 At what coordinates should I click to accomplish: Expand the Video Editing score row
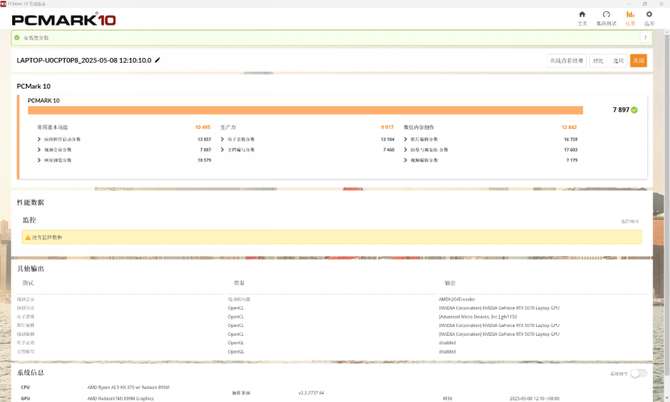[x=406, y=160]
